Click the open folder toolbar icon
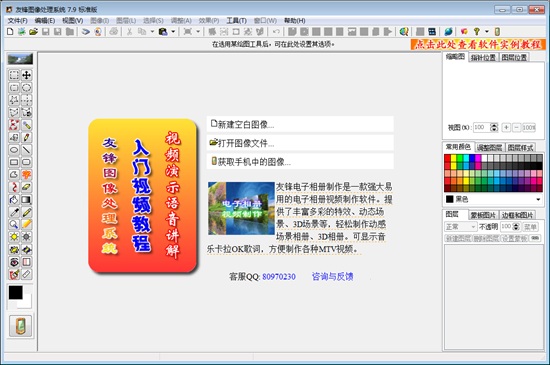 coord(33,32)
